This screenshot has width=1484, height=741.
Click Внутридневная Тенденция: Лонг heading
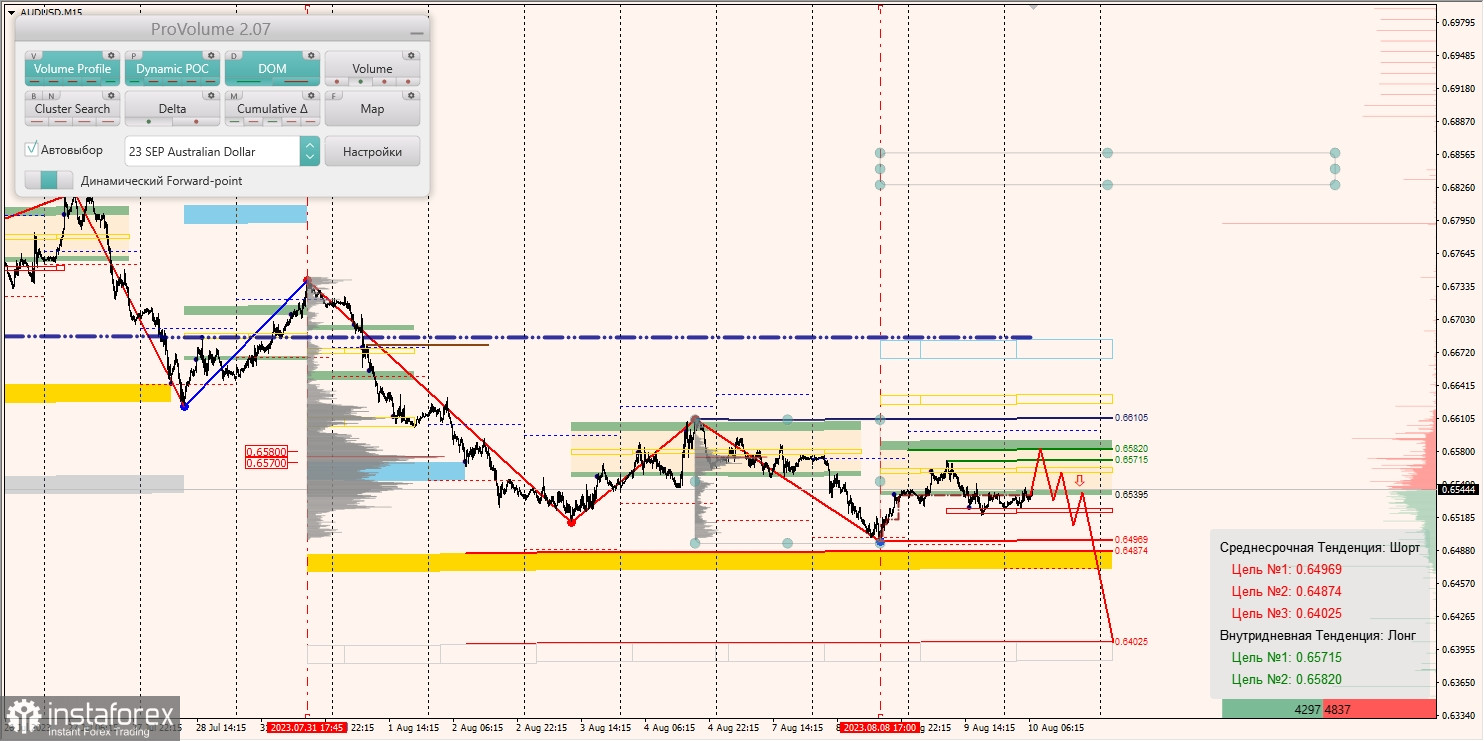coord(1319,635)
